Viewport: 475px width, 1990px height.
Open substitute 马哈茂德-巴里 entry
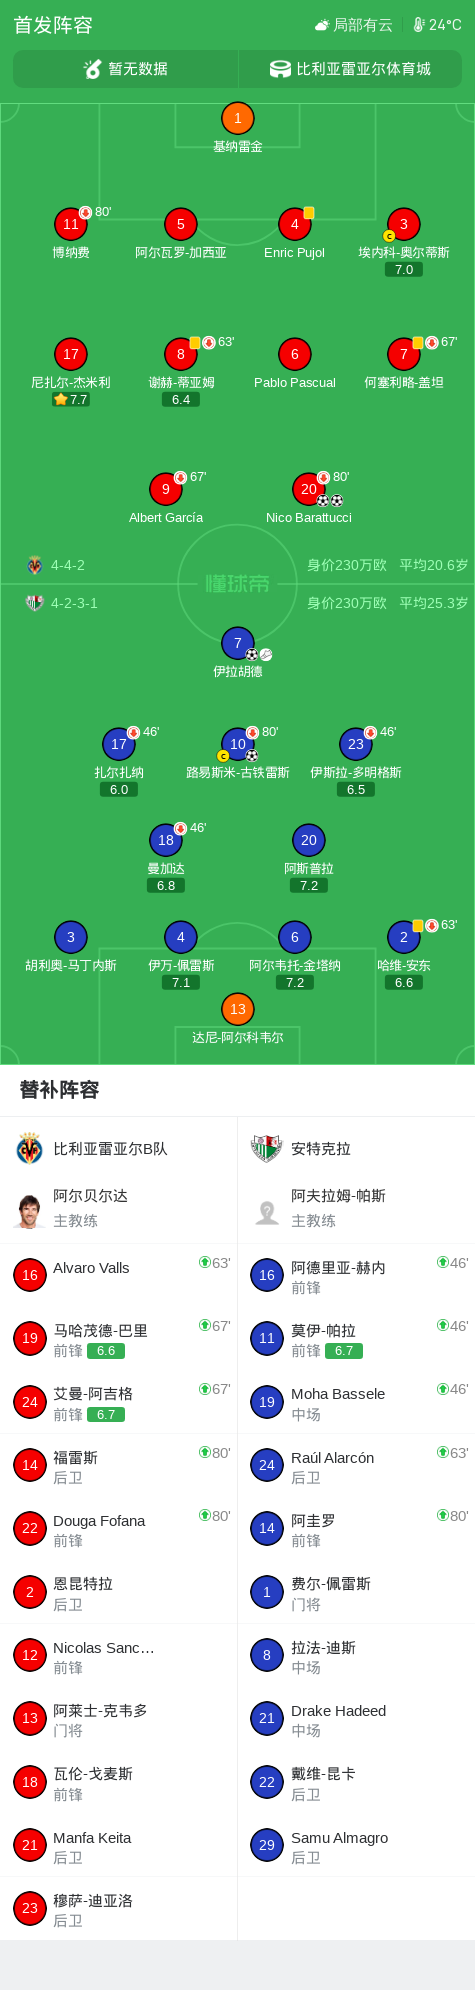coord(119,1338)
